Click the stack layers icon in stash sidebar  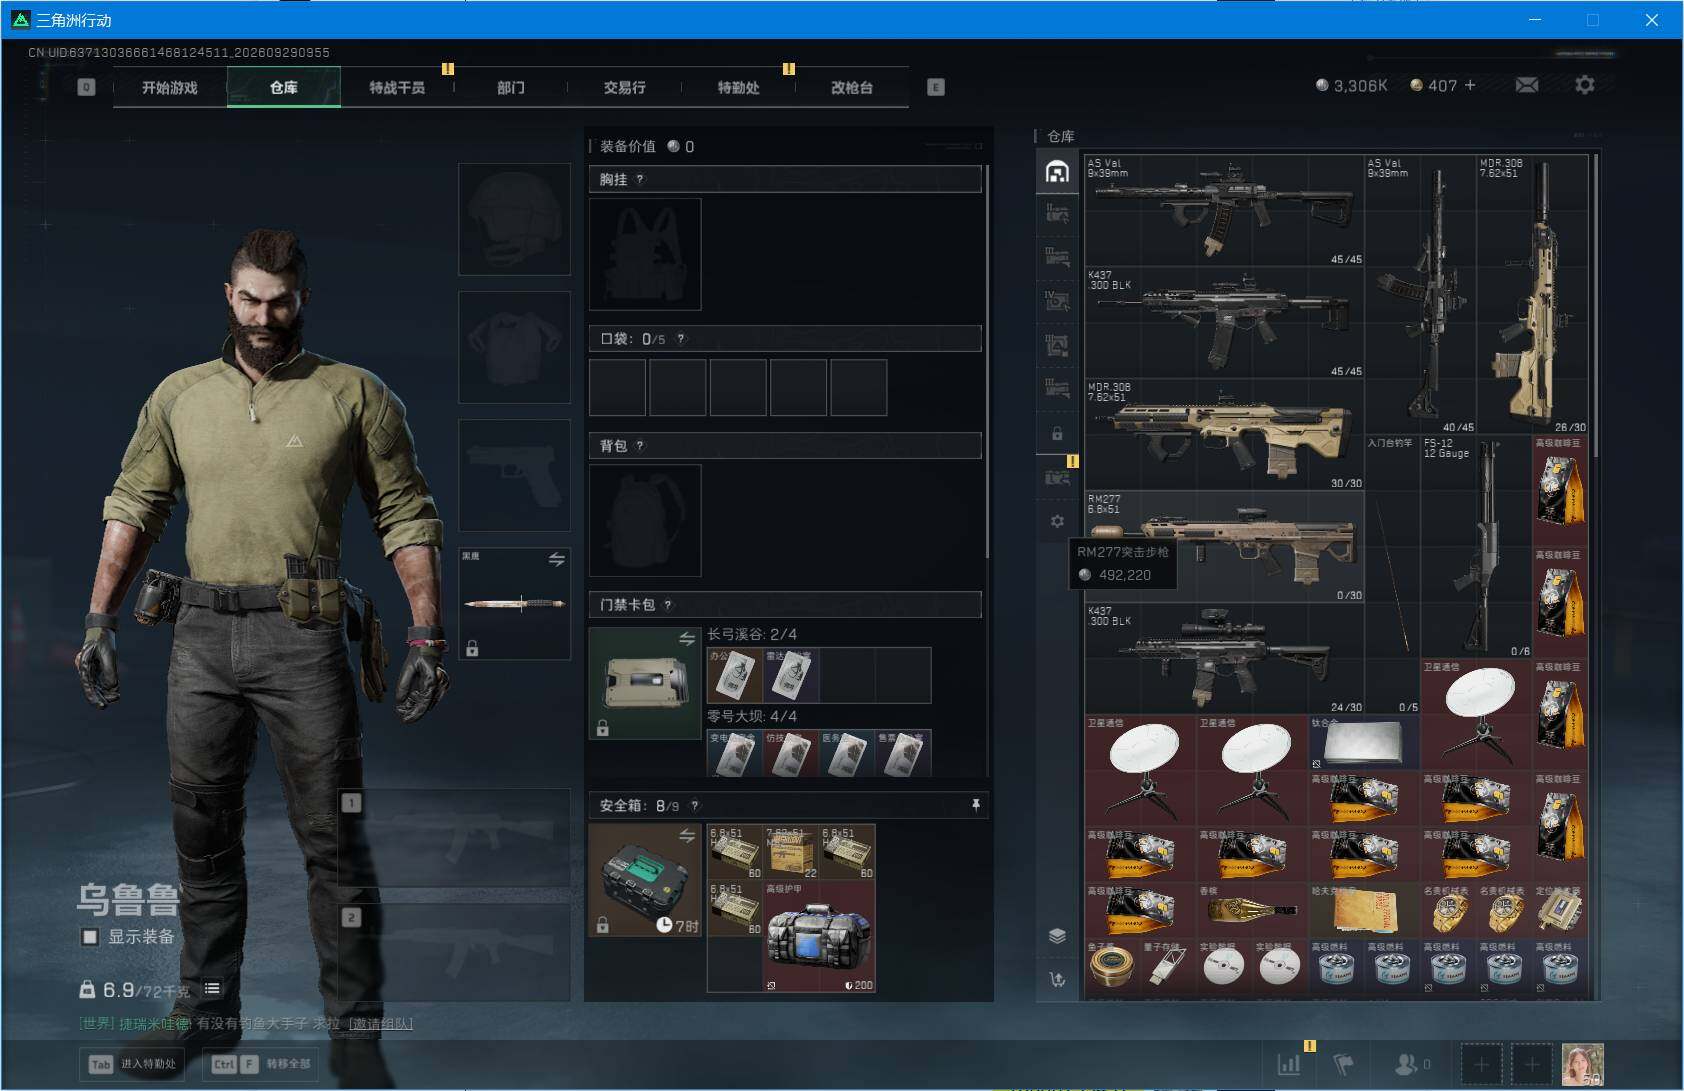click(x=1057, y=936)
